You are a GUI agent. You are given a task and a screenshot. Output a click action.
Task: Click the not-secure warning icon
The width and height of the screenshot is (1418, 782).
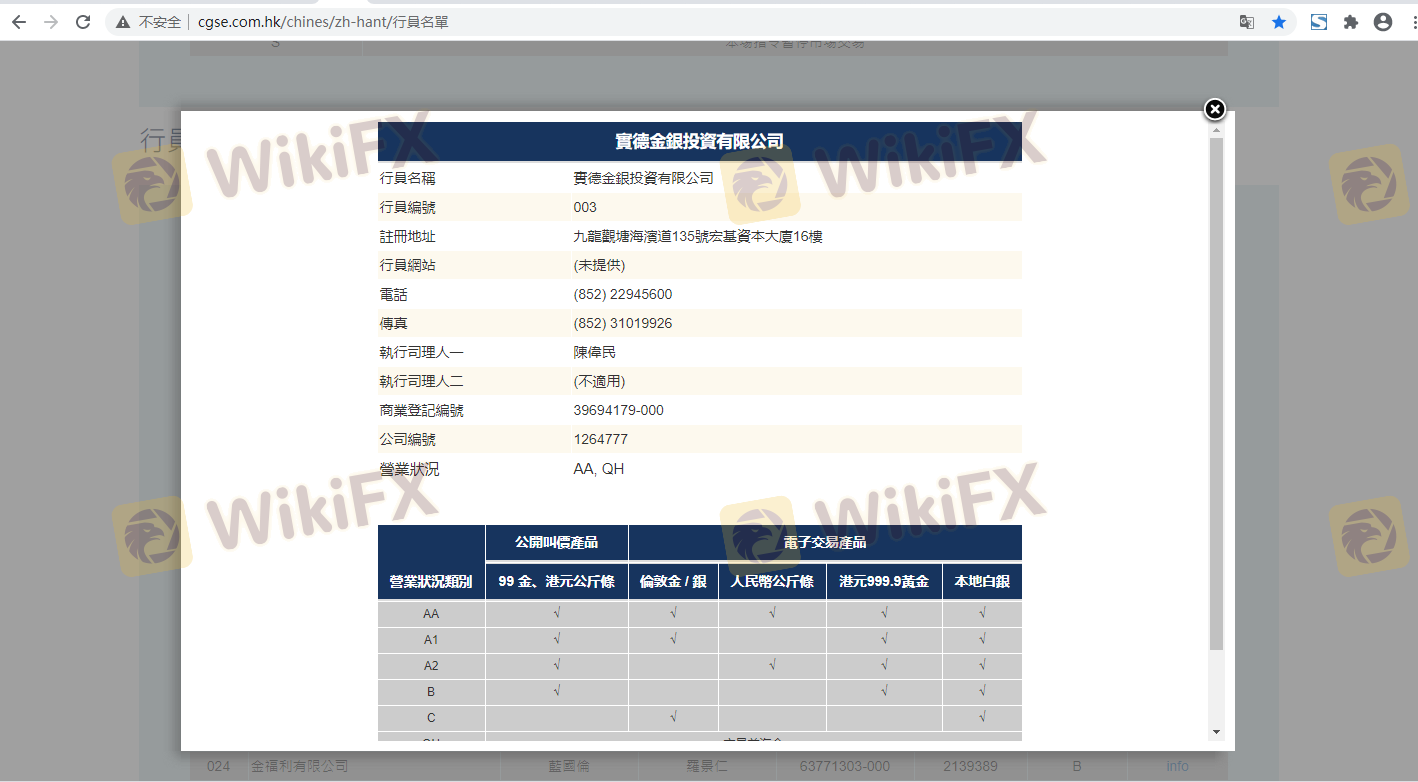[x=123, y=22]
